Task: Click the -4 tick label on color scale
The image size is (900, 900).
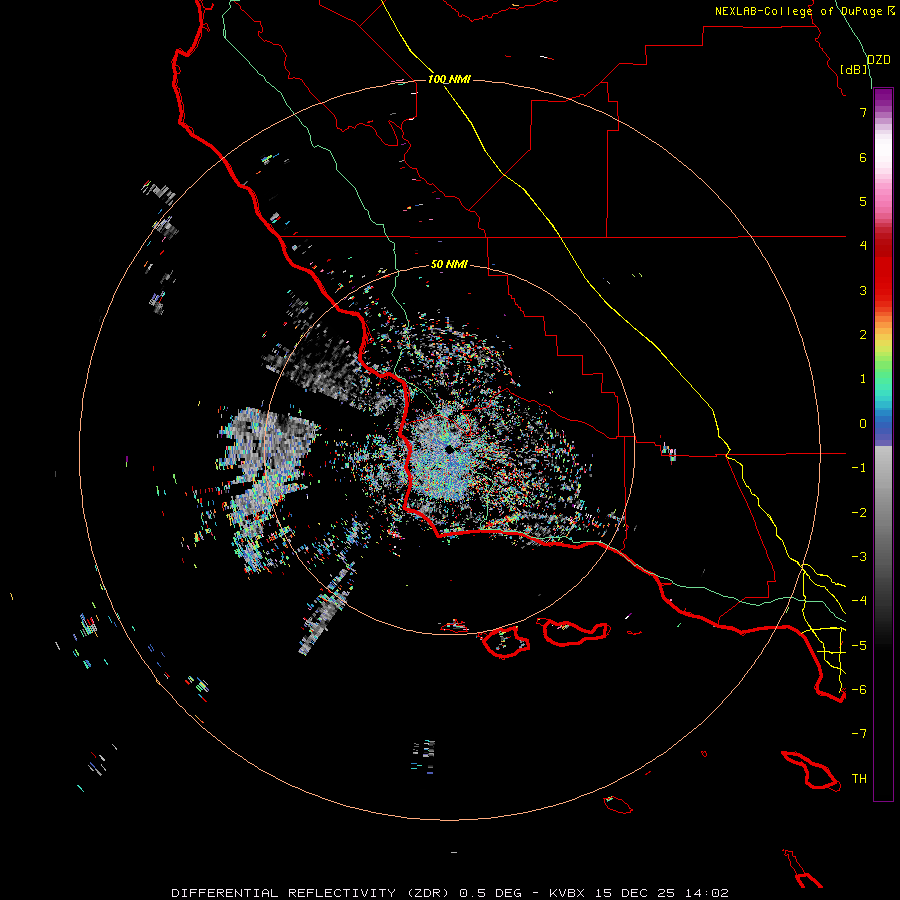Action: (x=859, y=601)
